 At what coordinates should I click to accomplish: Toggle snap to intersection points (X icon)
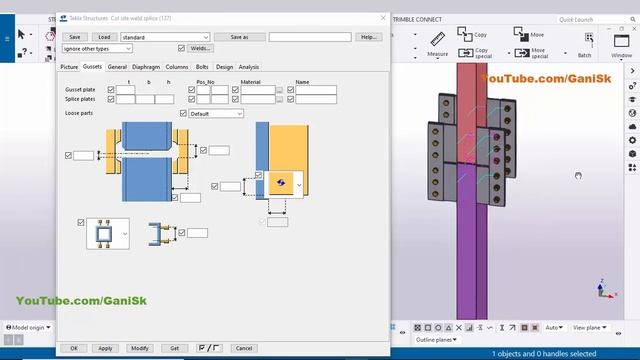point(459,328)
